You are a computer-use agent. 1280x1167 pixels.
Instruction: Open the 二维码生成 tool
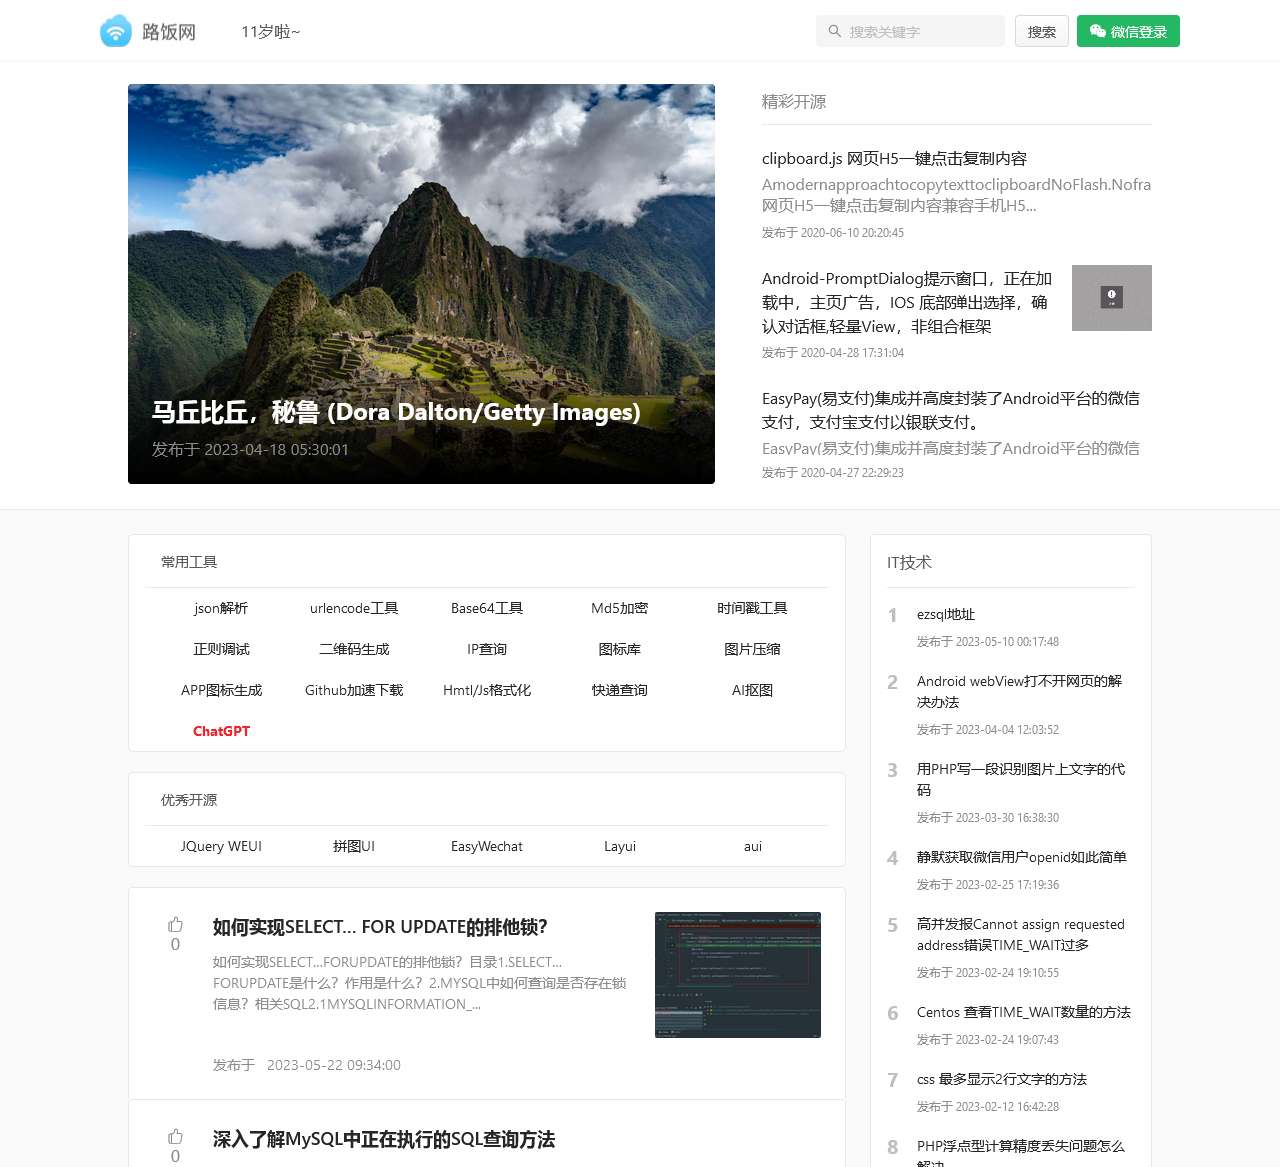click(354, 649)
